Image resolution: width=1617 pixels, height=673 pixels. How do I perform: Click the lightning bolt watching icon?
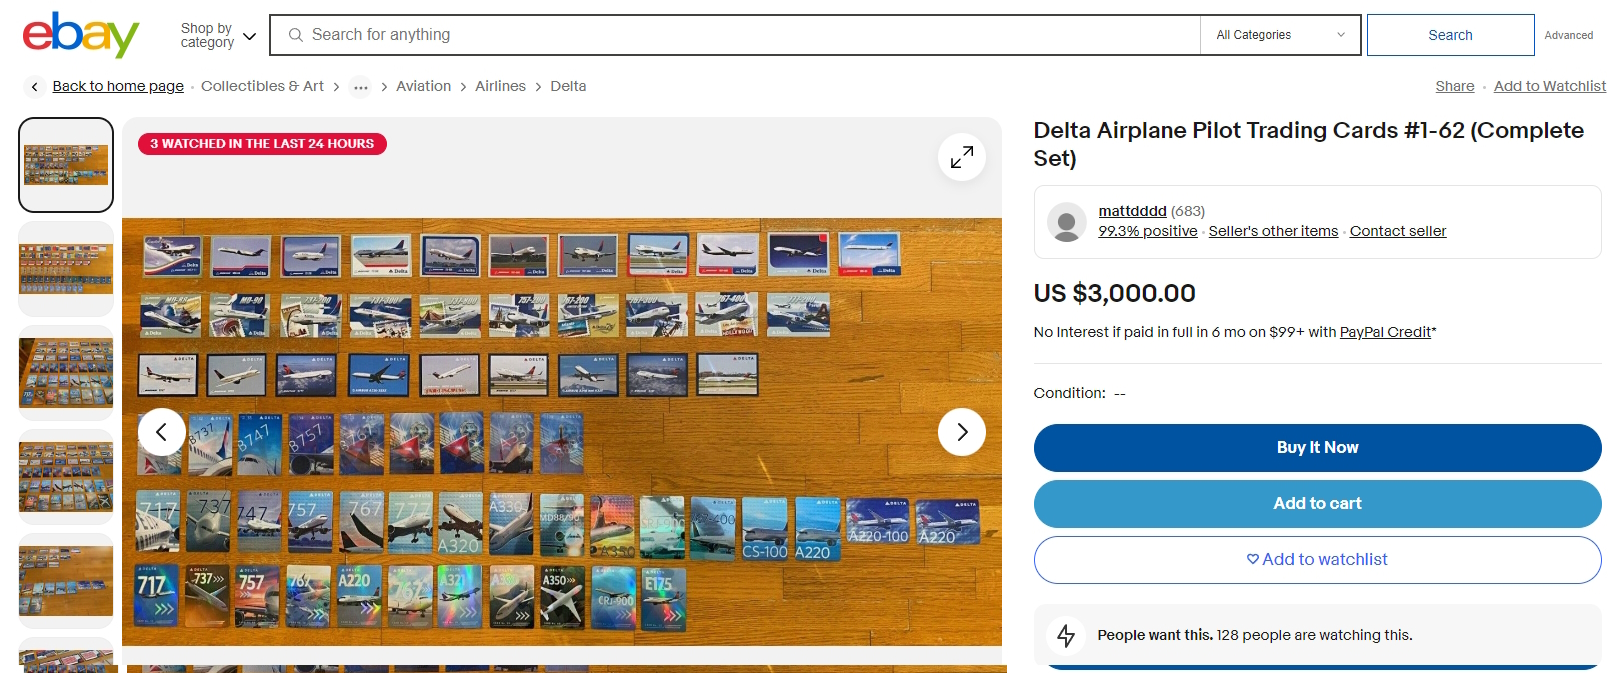(x=1066, y=635)
